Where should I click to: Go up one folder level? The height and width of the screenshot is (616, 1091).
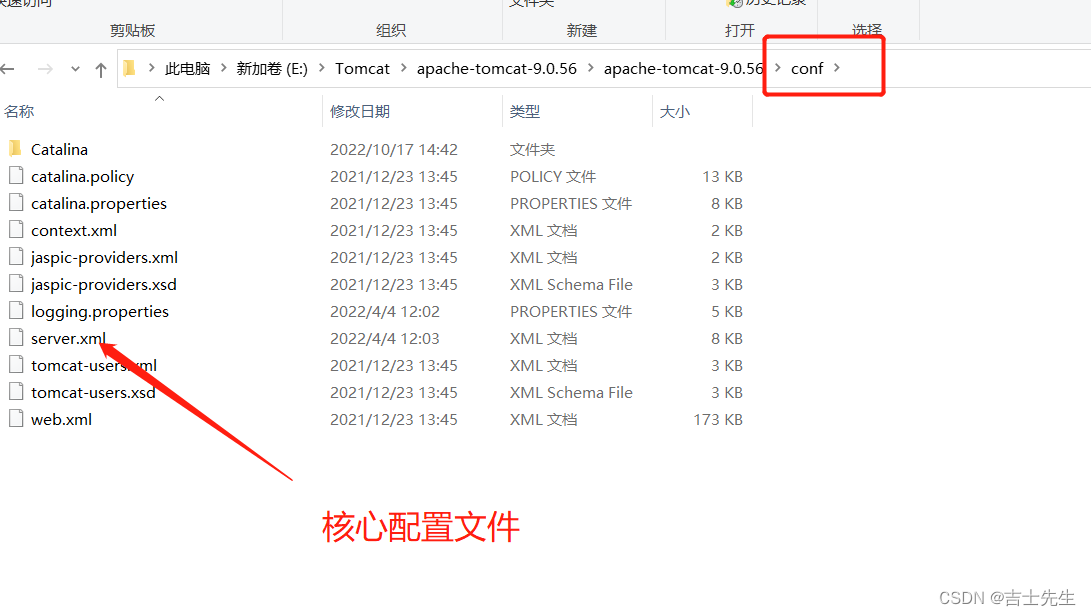coord(101,69)
